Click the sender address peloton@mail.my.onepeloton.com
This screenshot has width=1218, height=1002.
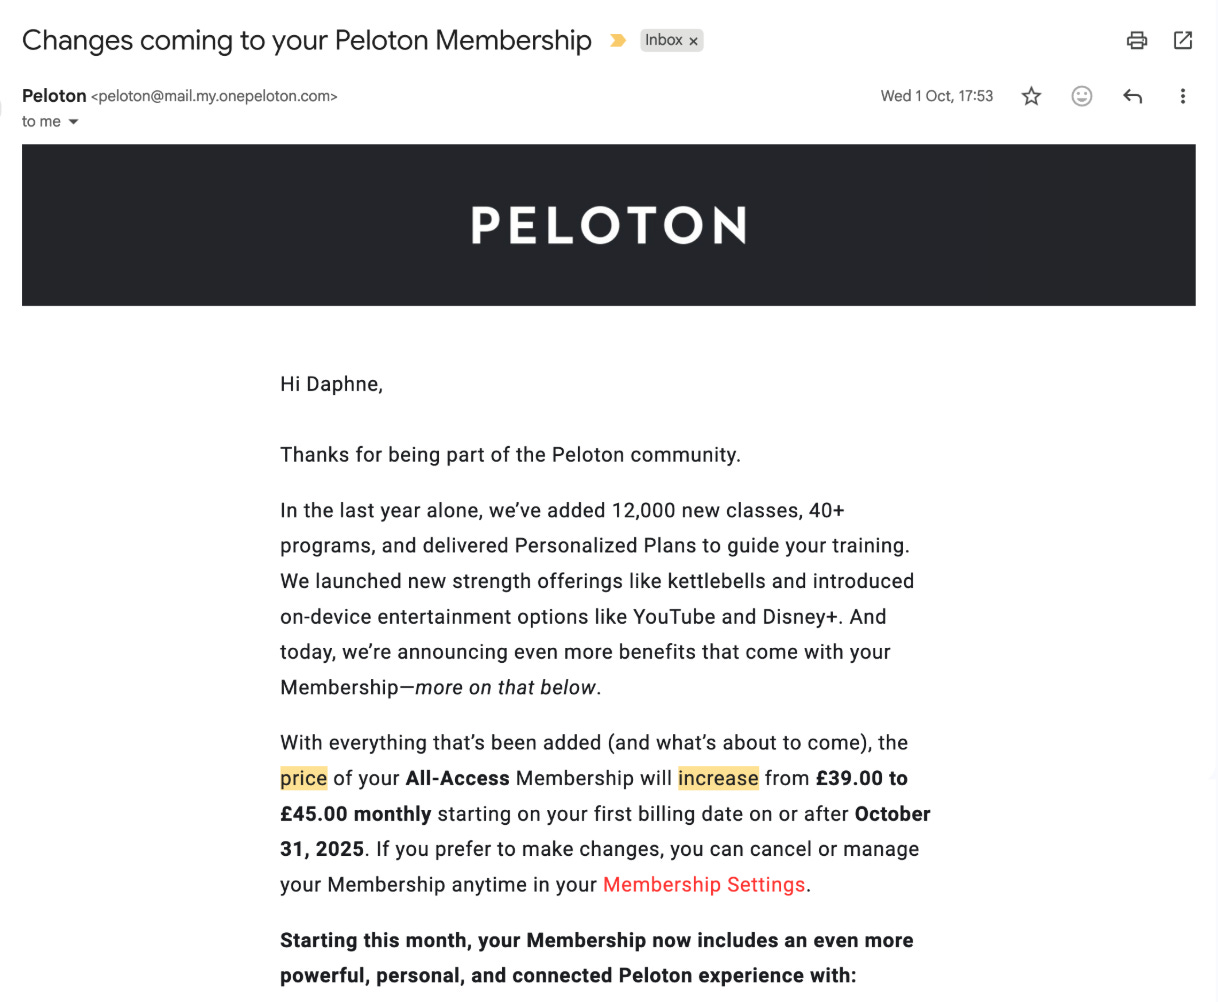(214, 97)
